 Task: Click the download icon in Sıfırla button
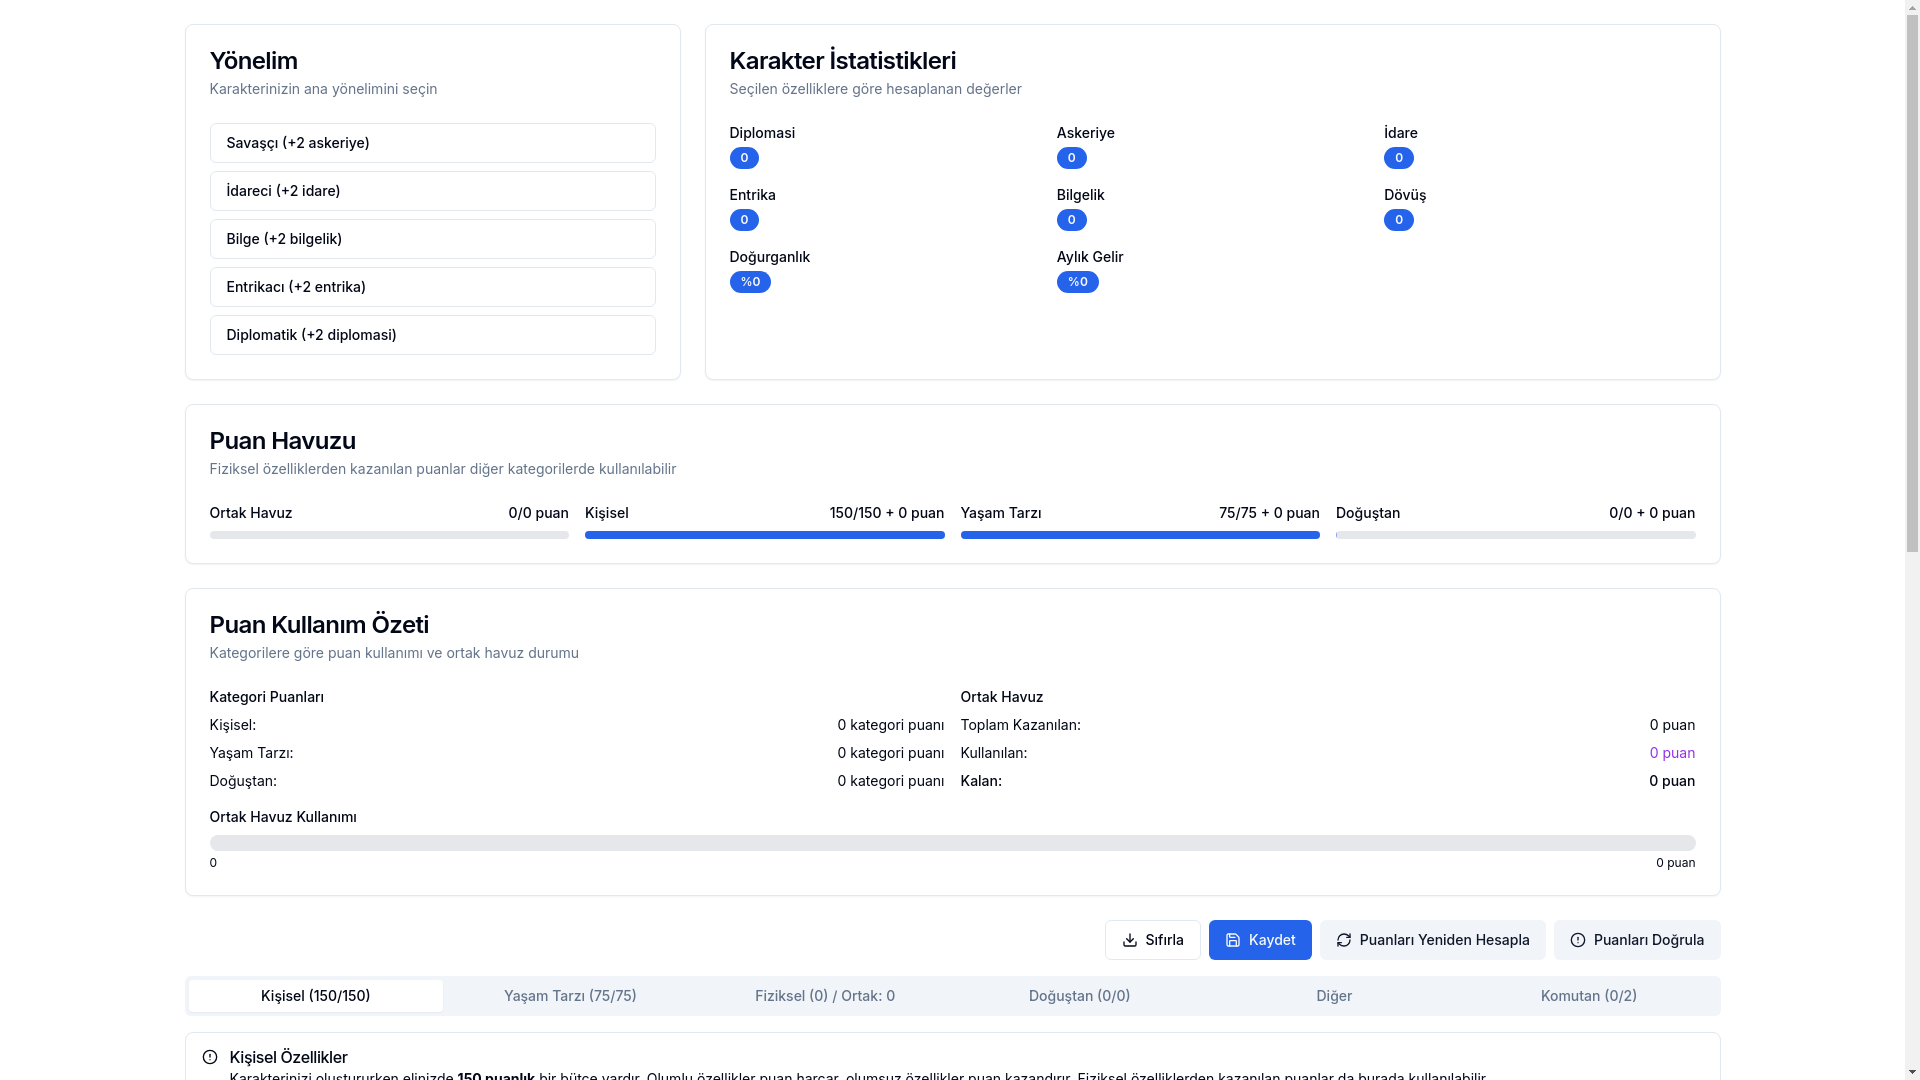1129,940
